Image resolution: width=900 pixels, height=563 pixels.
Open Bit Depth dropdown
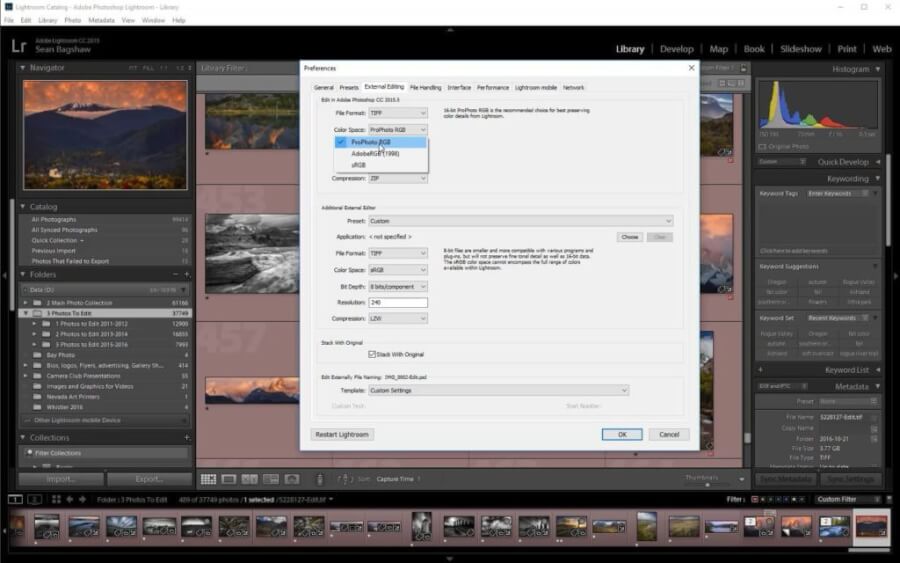(398, 286)
